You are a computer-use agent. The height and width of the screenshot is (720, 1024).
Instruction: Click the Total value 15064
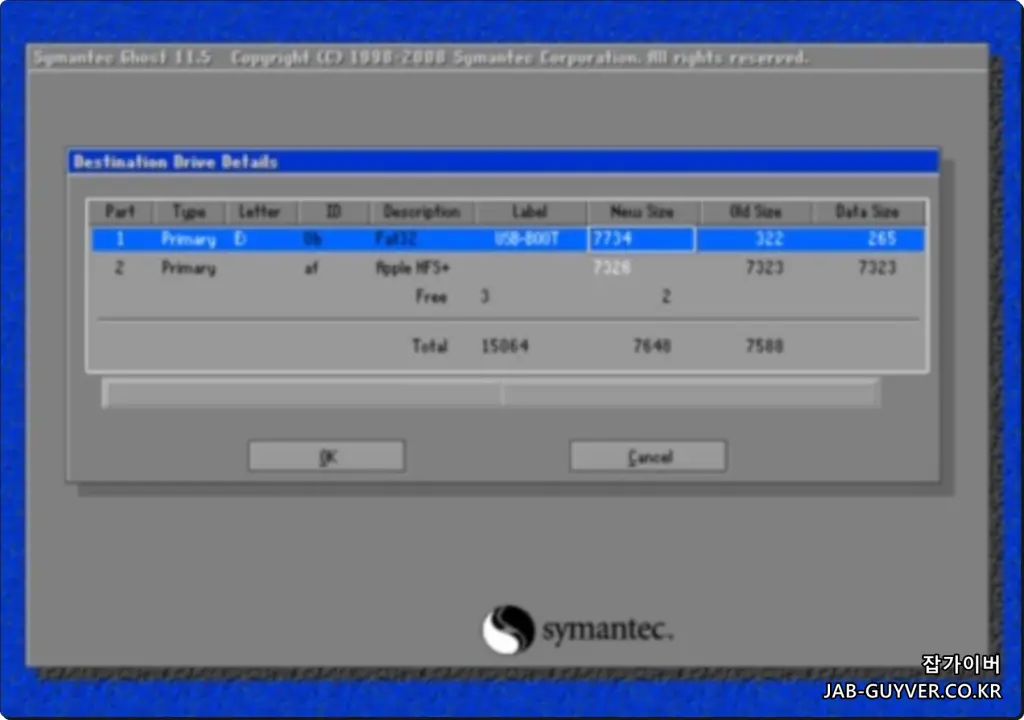click(x=505, y=346)
